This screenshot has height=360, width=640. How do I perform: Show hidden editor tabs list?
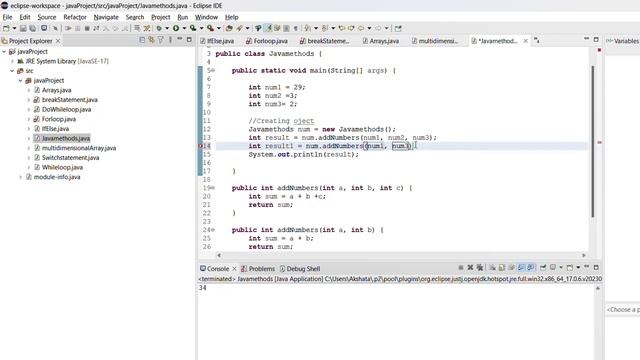tap(537, 40)
